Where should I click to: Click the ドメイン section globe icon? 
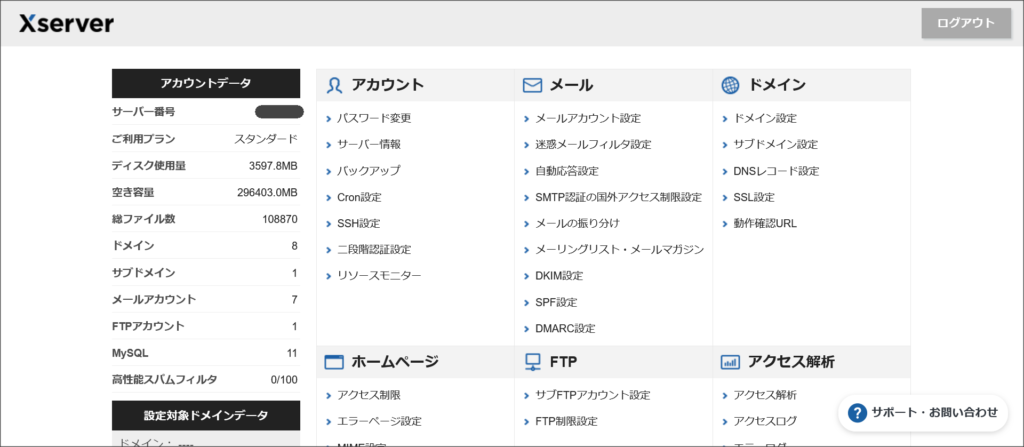tap(731, 85)
